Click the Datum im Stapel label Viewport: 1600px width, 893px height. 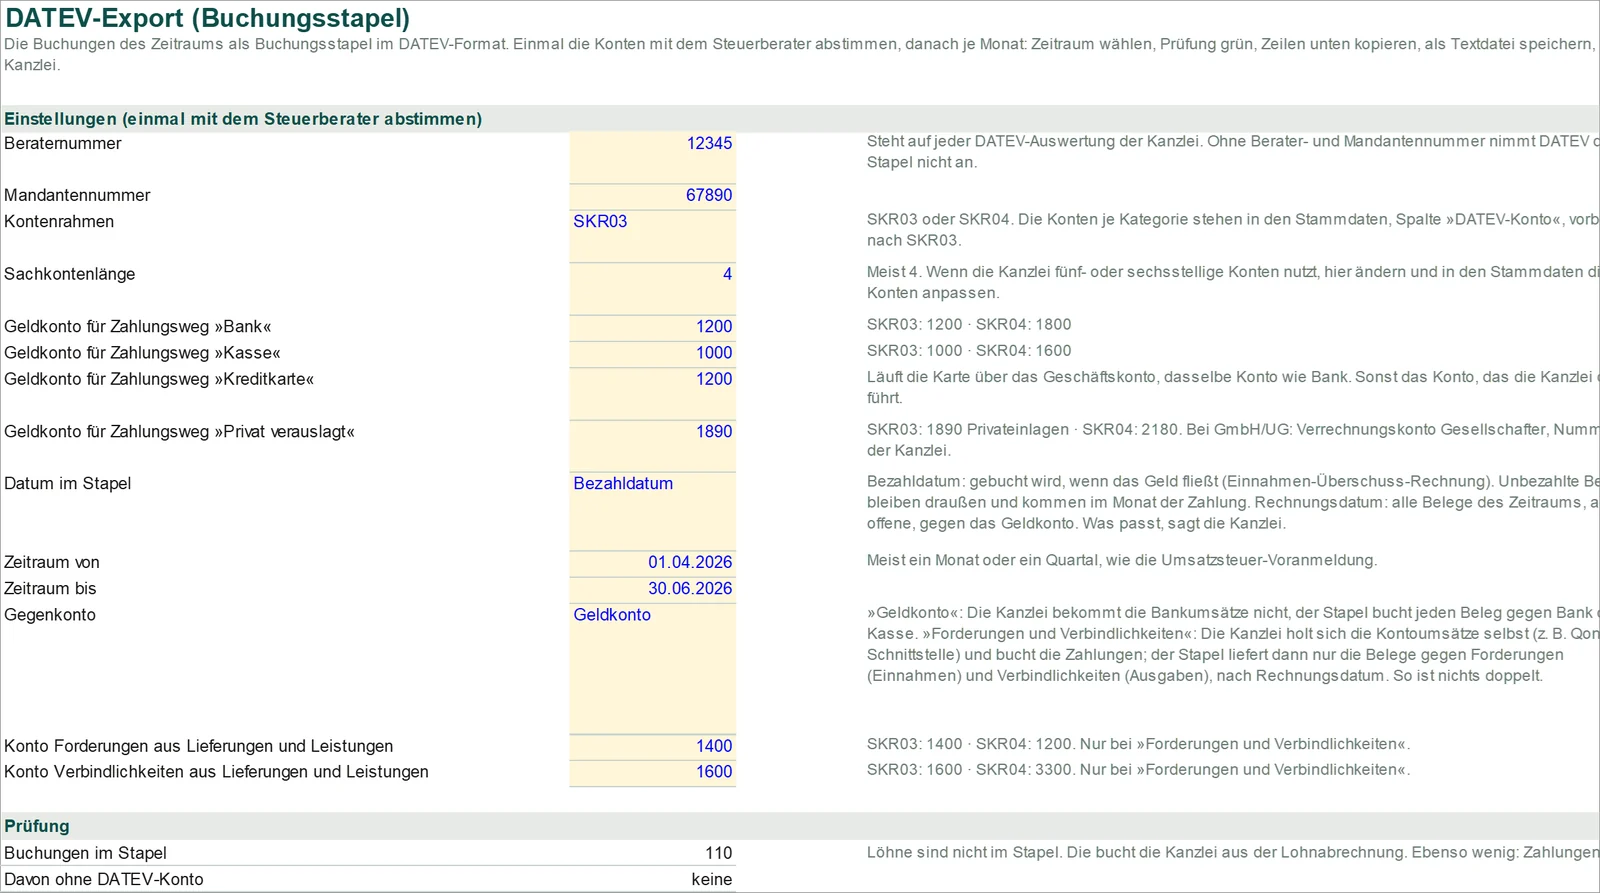pos(68,484)
